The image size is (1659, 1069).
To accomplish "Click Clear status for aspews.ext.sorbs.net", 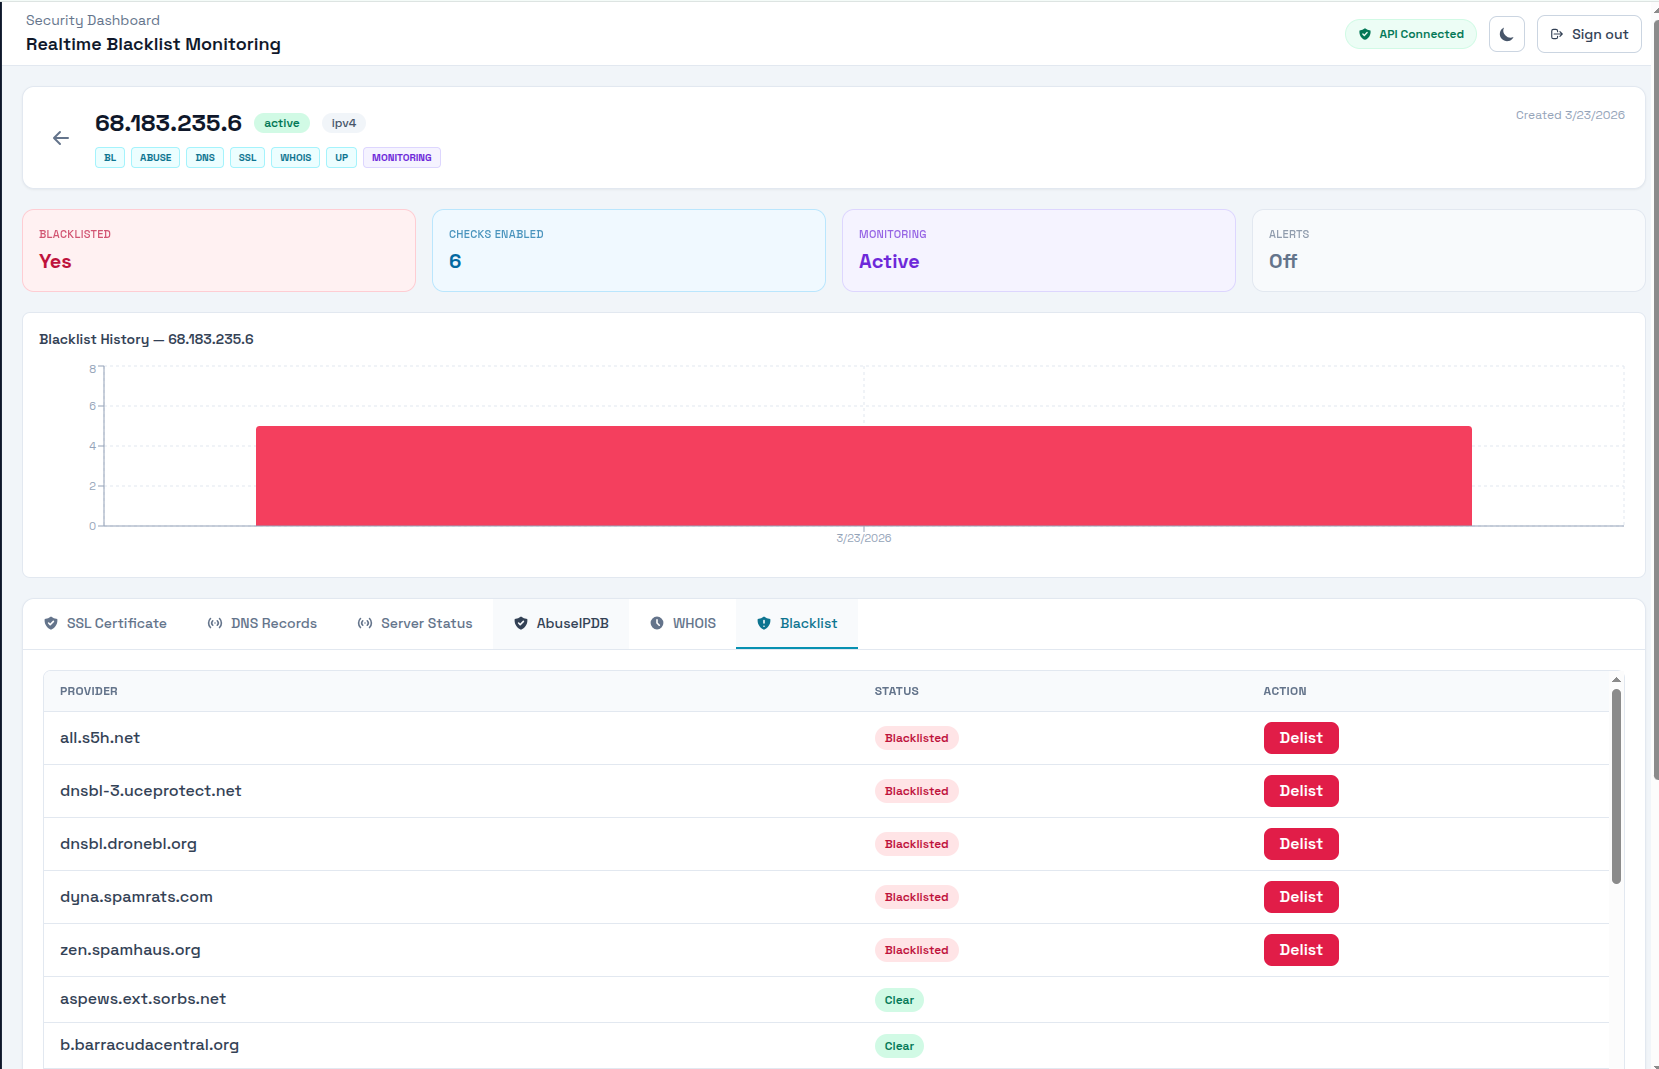I will coord(899,1000).
